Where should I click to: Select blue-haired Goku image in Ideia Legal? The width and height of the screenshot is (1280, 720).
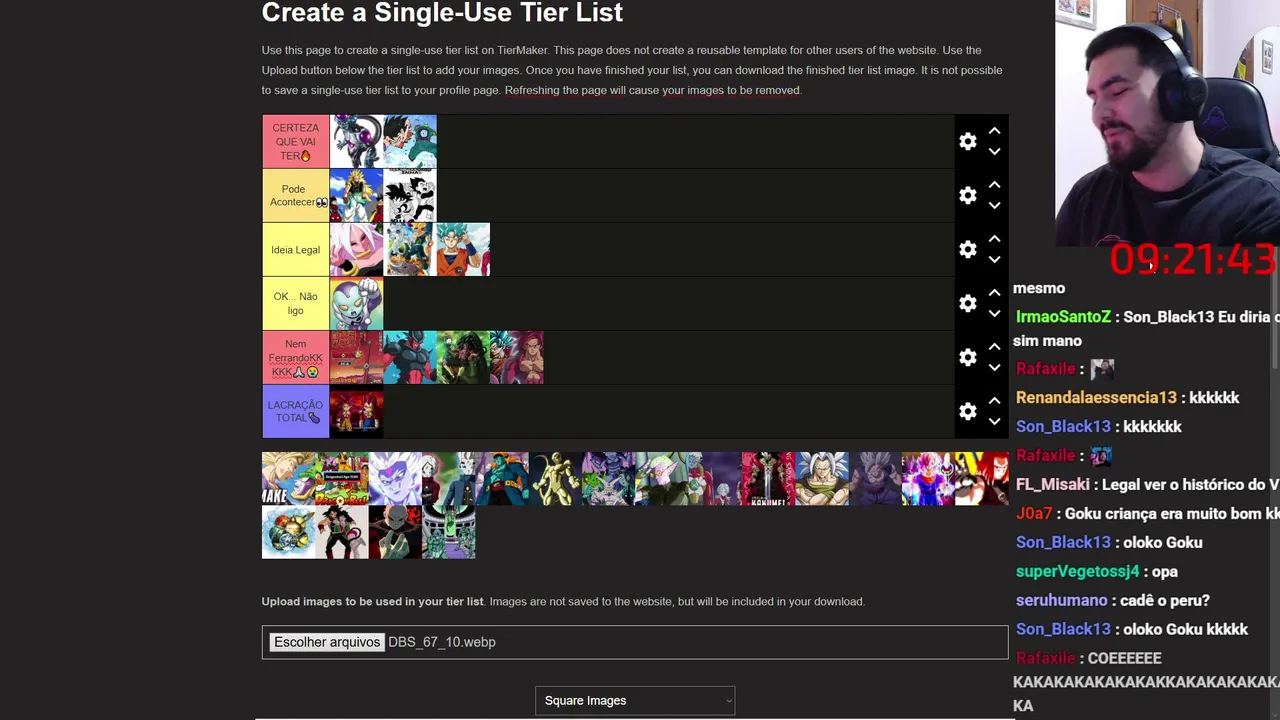(463, 250)
